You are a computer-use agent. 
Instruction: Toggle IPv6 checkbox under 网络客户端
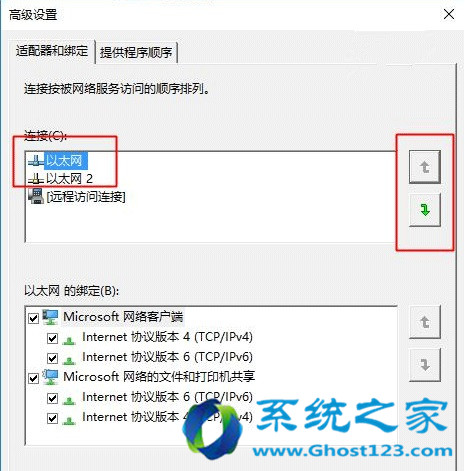(52, 358)
